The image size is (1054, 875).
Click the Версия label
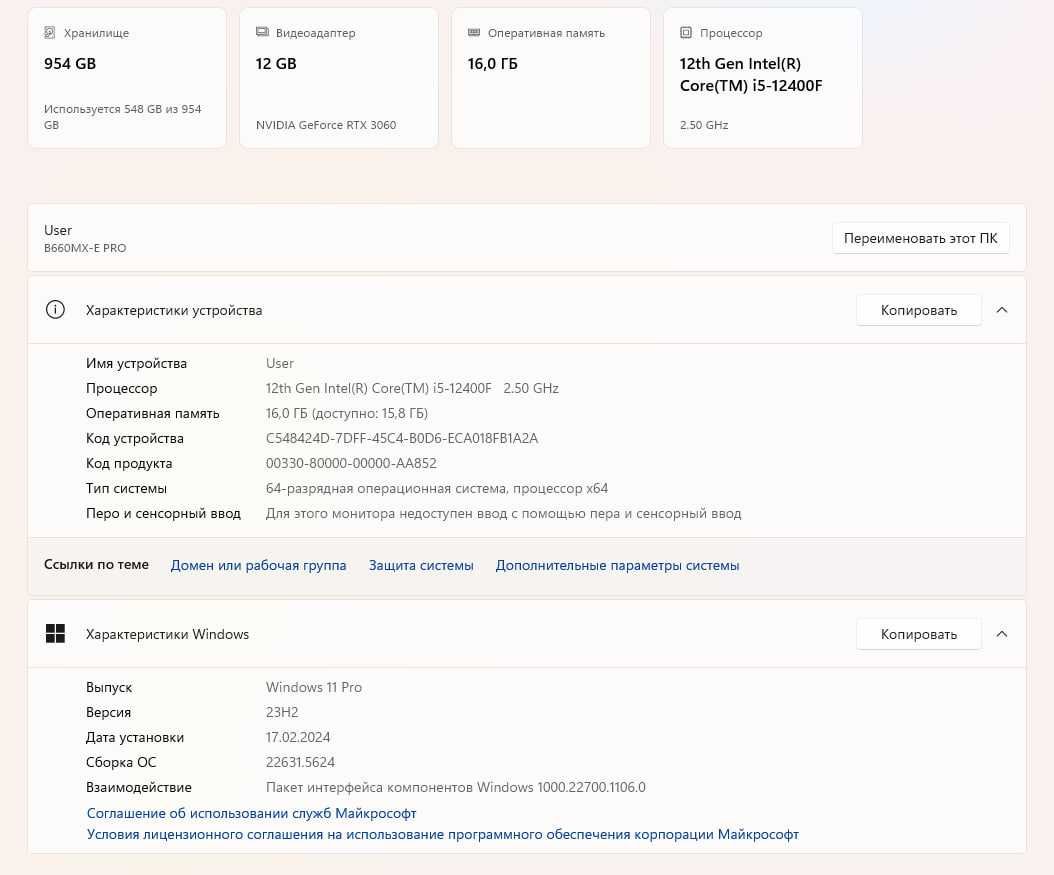pyautogui.click(x=108, y=712)
